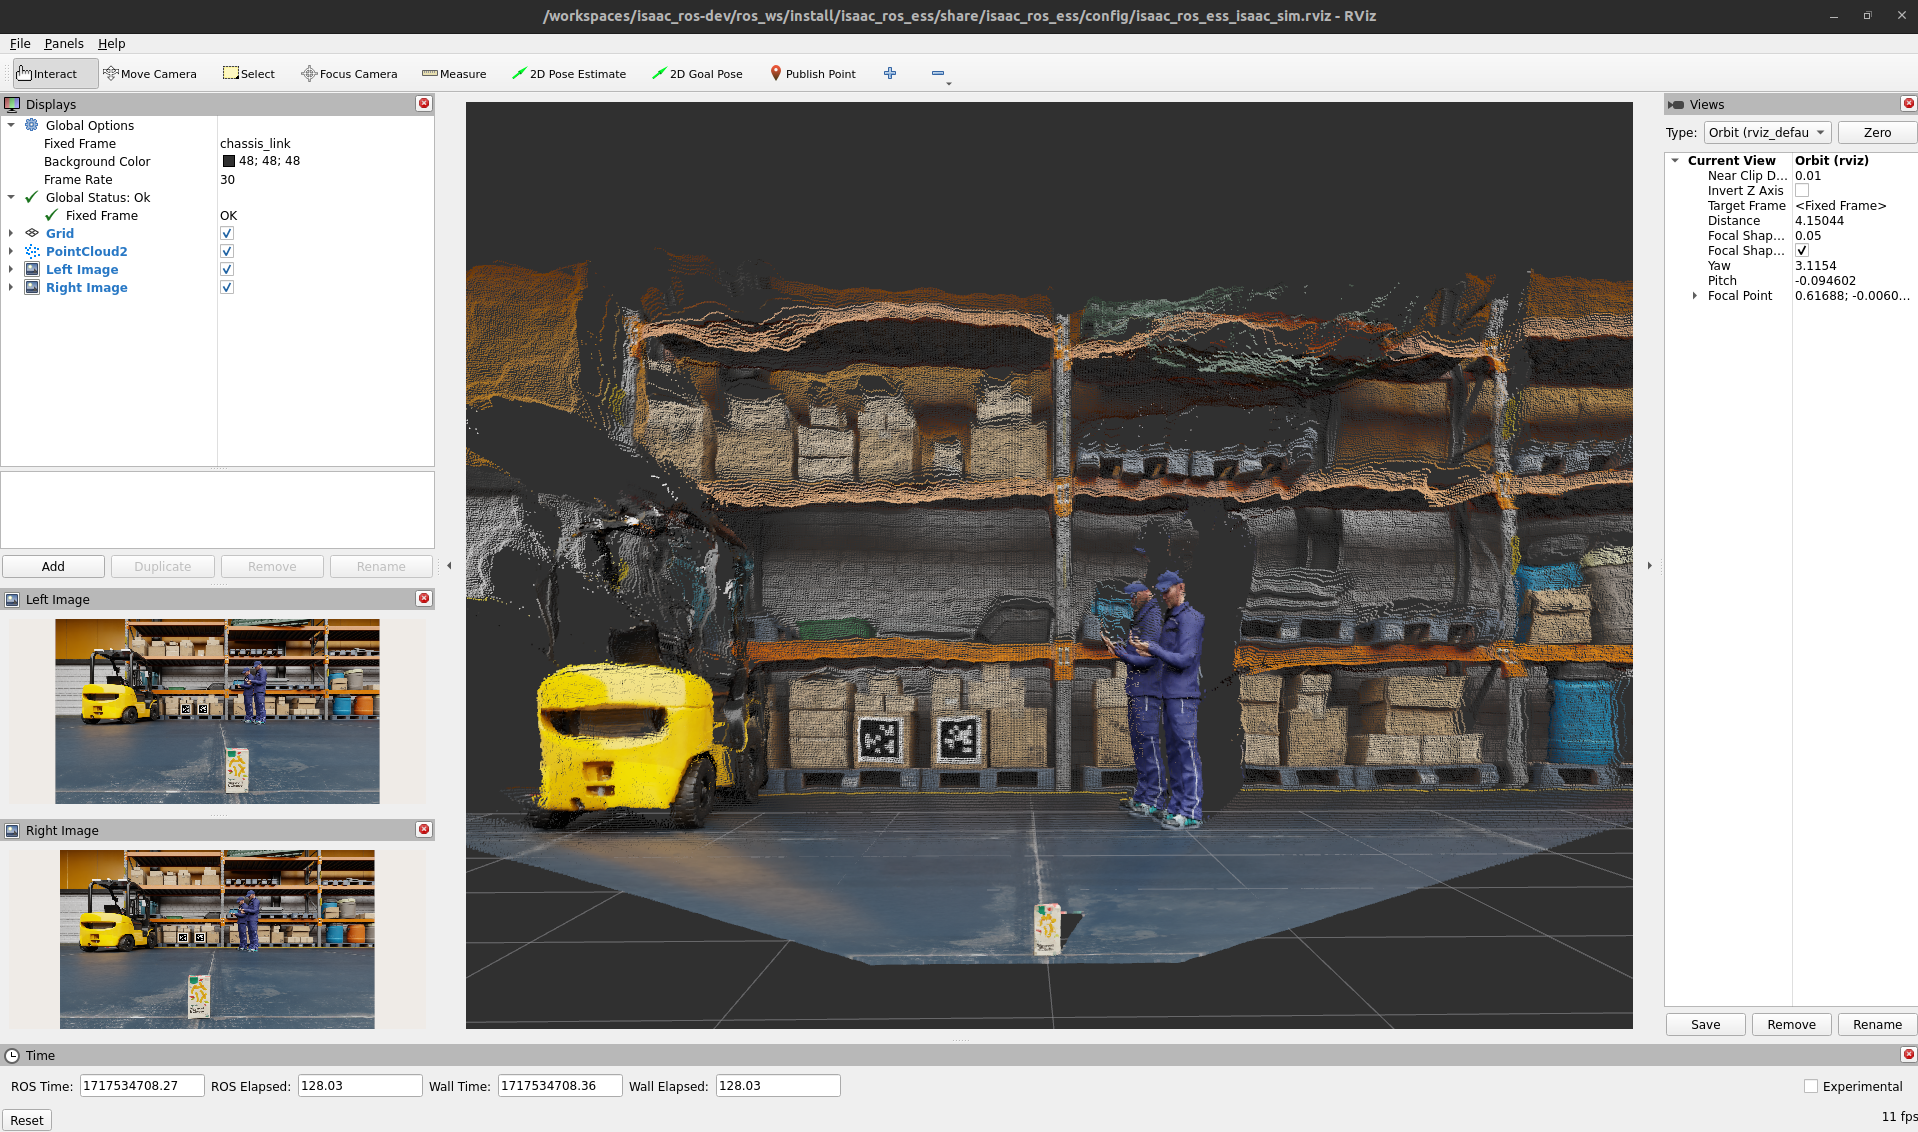Choose the Focus Camera tool
This screenshot has width=1918, height=1132.
[x=349, y=74]
